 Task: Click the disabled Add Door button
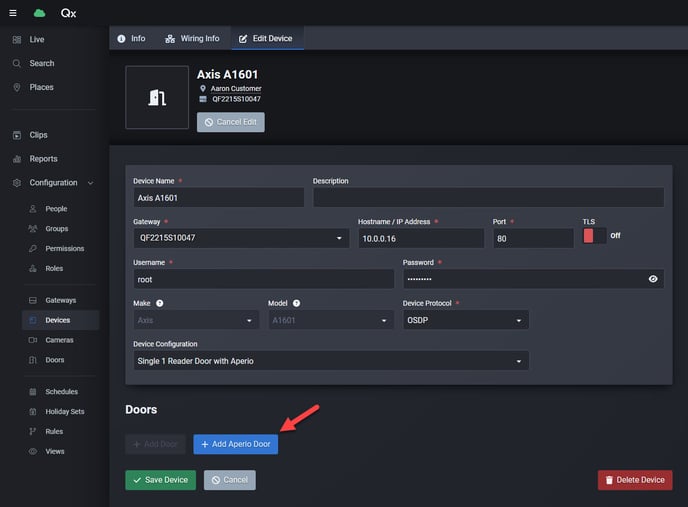pyautogui.click(x=155, y=444)
